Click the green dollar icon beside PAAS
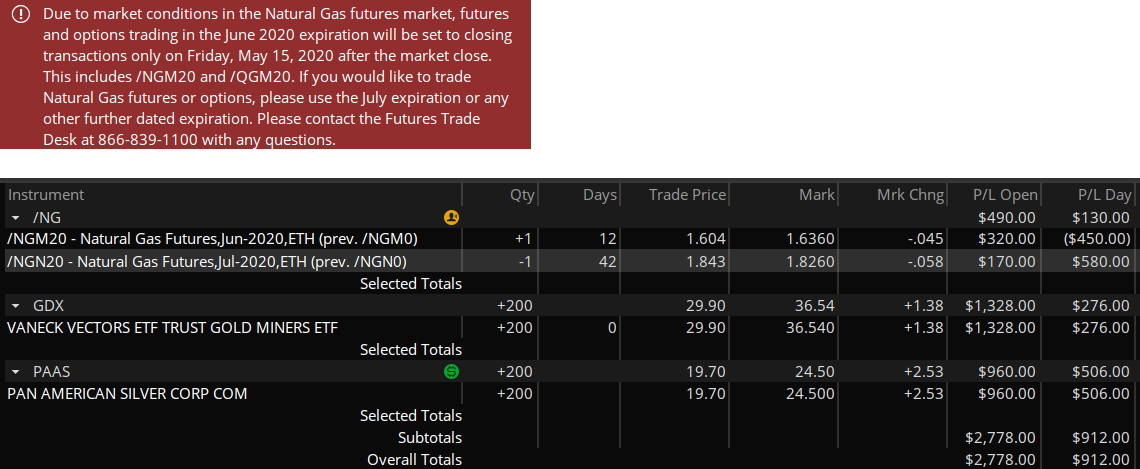This screenshot has height=469, width=1140. point(451,372)
